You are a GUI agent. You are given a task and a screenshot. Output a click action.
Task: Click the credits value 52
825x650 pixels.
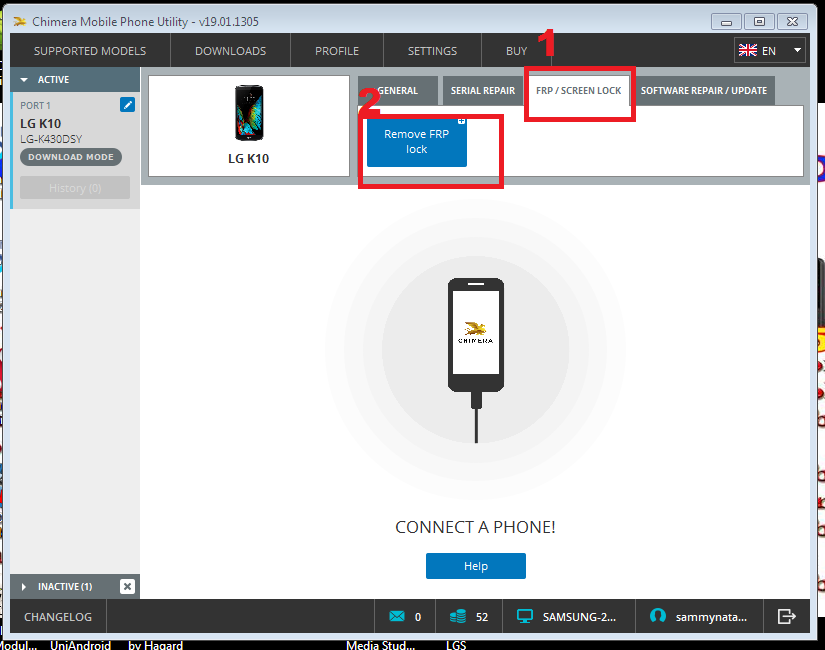482,617
